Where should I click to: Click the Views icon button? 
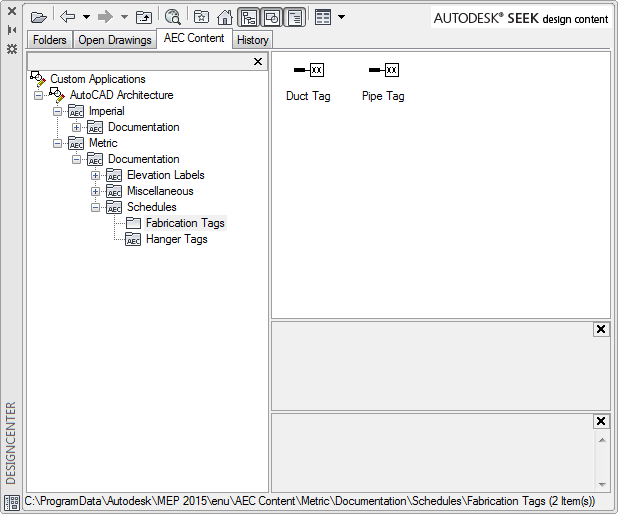coord(323,17)
